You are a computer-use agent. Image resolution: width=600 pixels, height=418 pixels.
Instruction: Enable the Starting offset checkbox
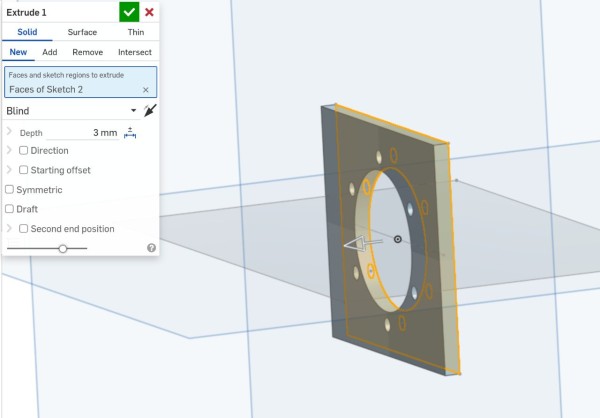click(x=23, y=170)
